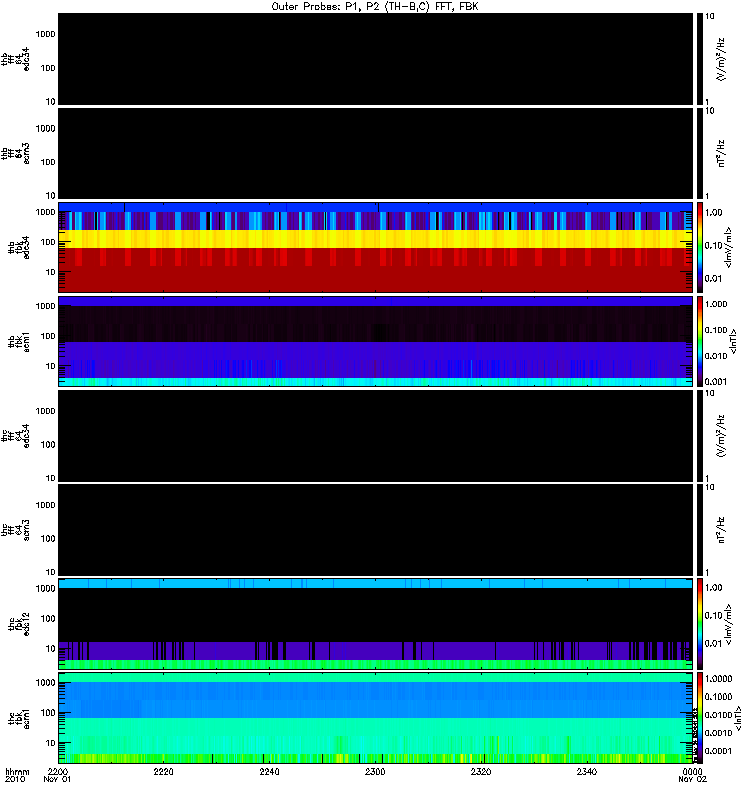Click the <|mV/m|> unit label of thb fbk edc34
Image resolution: width=750 pixels, height=800 pixels.
pyautogui.click(x=728, y=247)
